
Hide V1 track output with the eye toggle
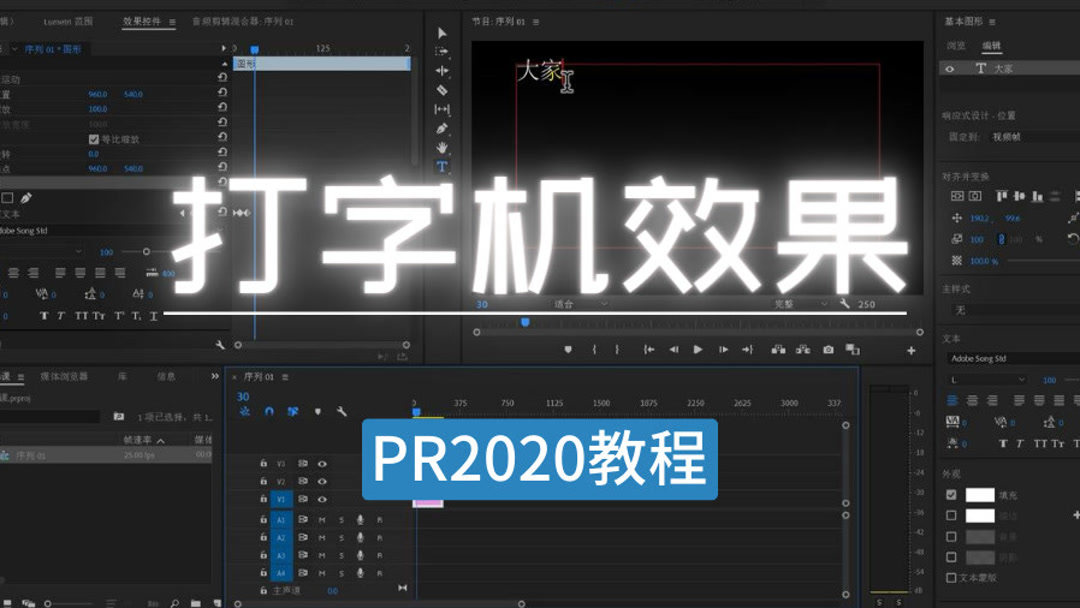pos(322,500)
